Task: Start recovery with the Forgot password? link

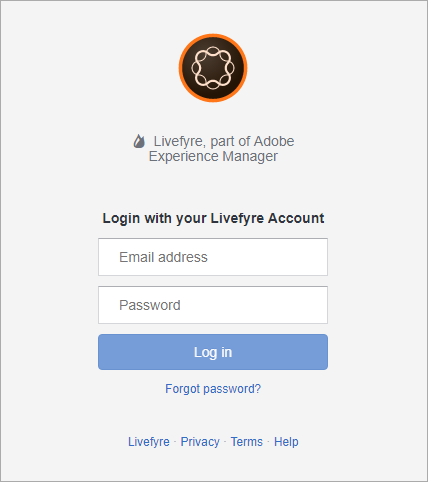Action: coord(213,389)
